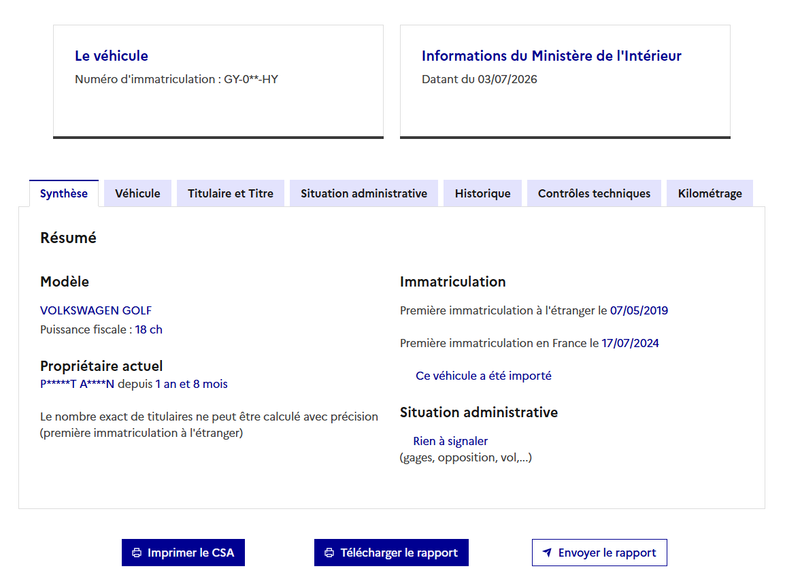Click the paper-plane icon in Envoyer le rapport
Viewport: 800px width, 582px height.
point(547,552)
